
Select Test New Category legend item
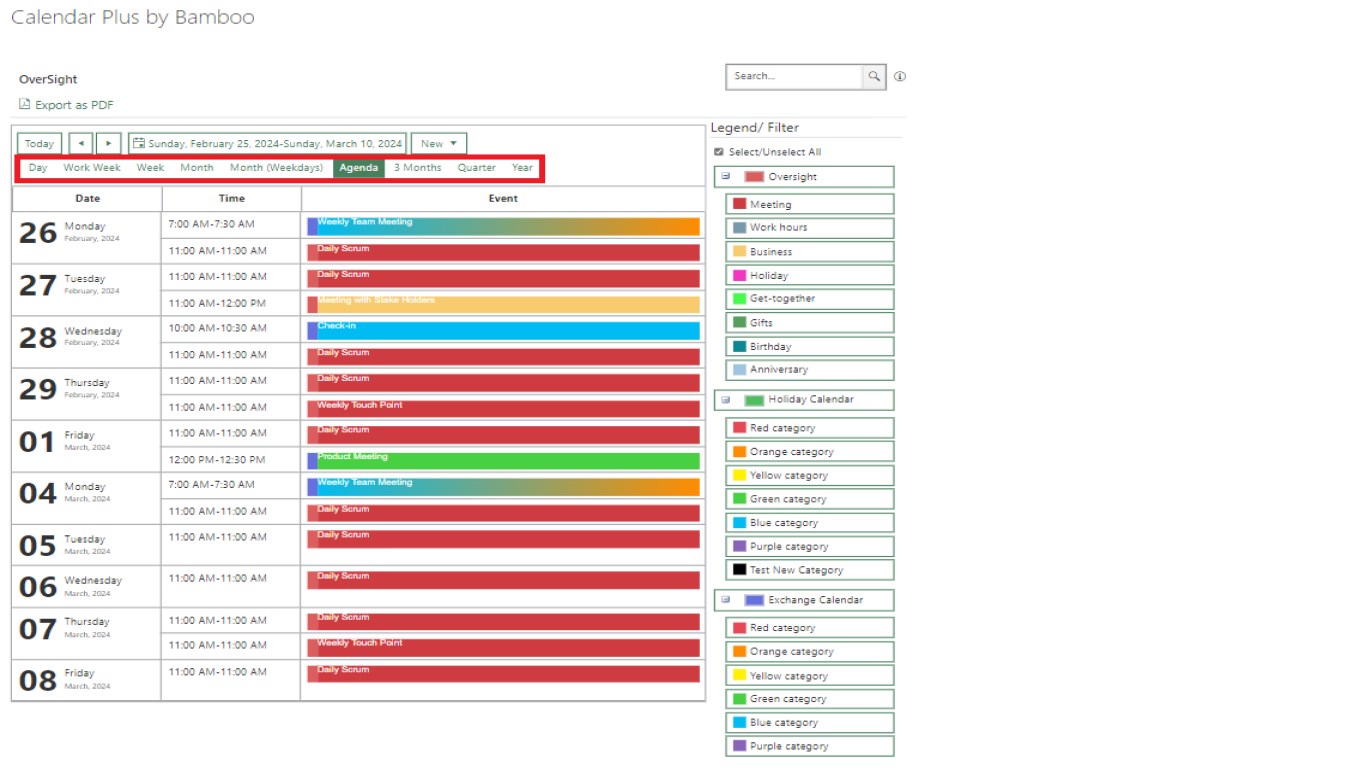[x=810, y=570]
